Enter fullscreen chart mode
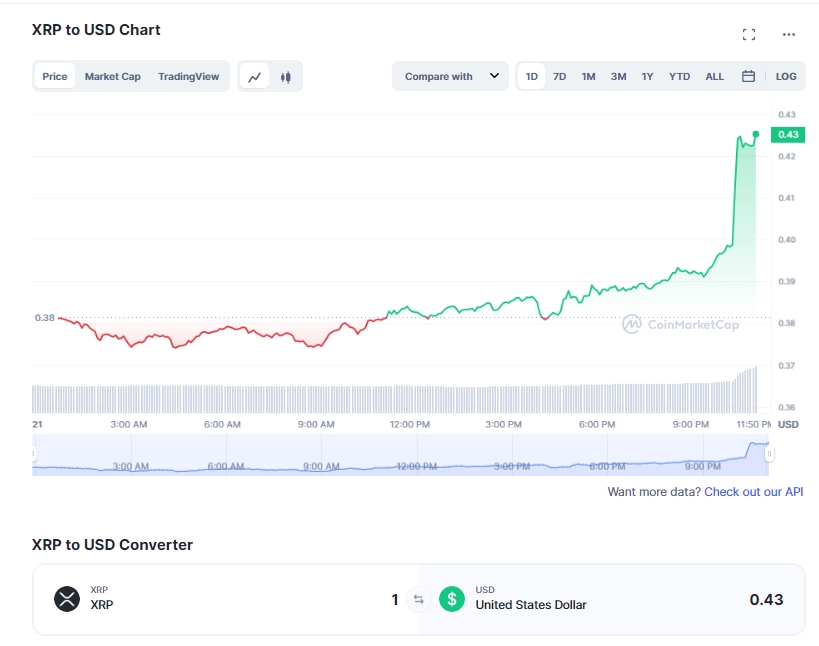 [749, 35]
